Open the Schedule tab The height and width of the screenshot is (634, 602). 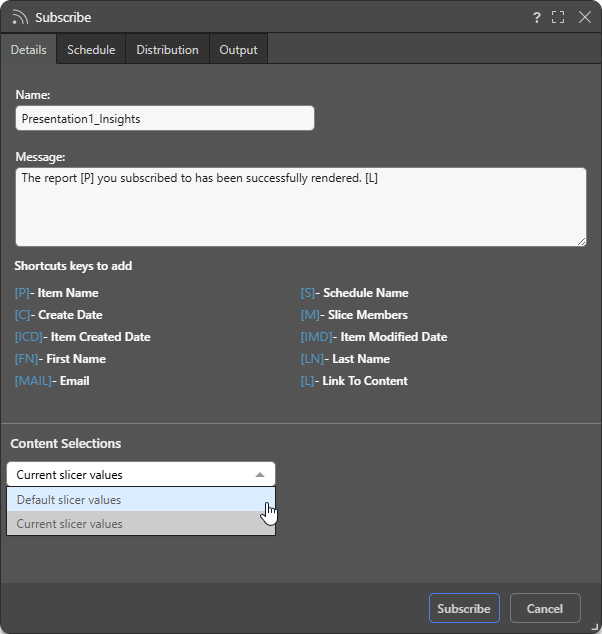coord(91,50)
